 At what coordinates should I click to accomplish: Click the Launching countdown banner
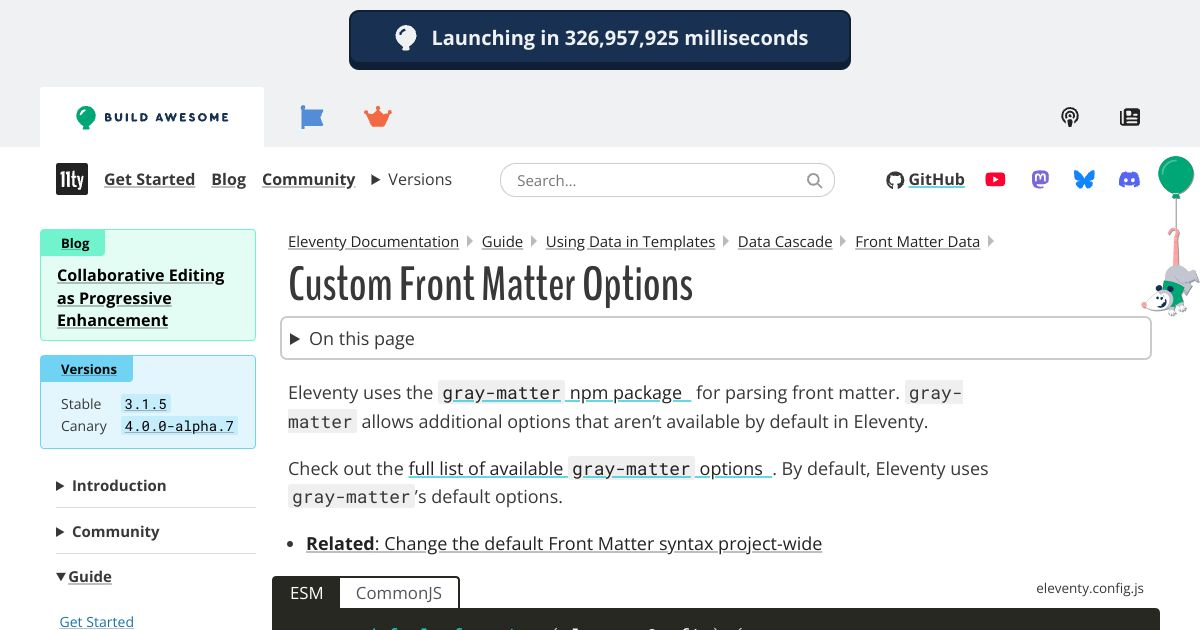pos(600,39)
